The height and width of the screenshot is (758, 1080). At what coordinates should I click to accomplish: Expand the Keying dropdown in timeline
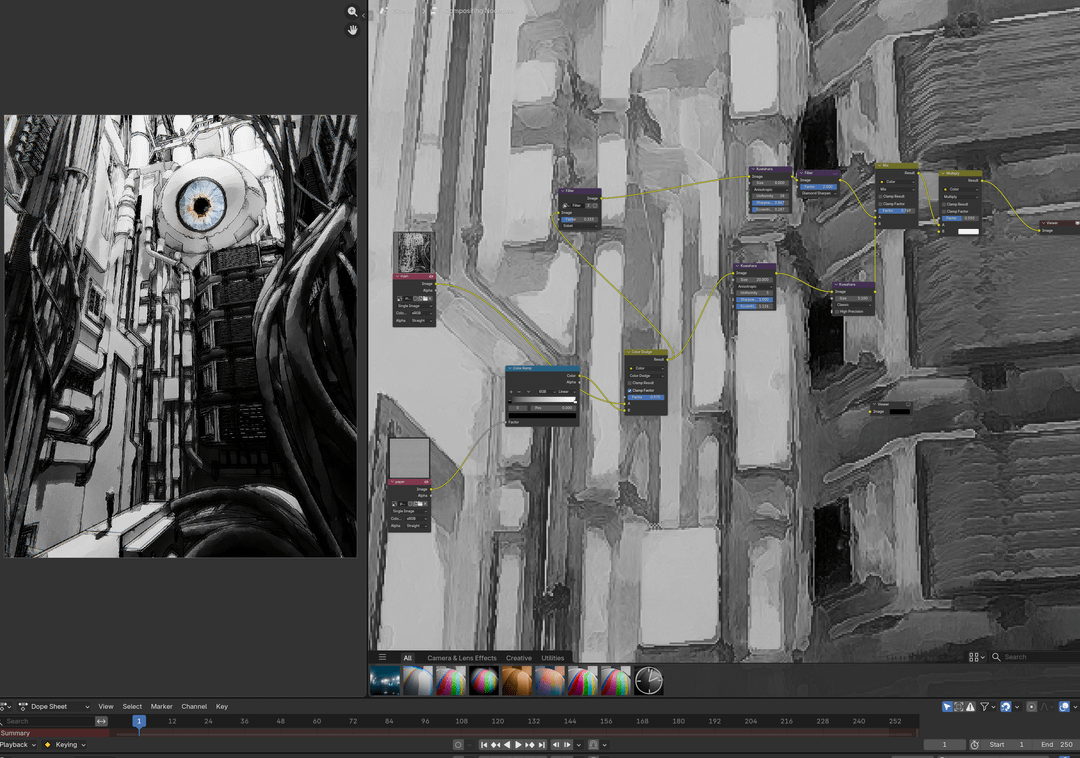pyautogui.click(x=66, y=745)
